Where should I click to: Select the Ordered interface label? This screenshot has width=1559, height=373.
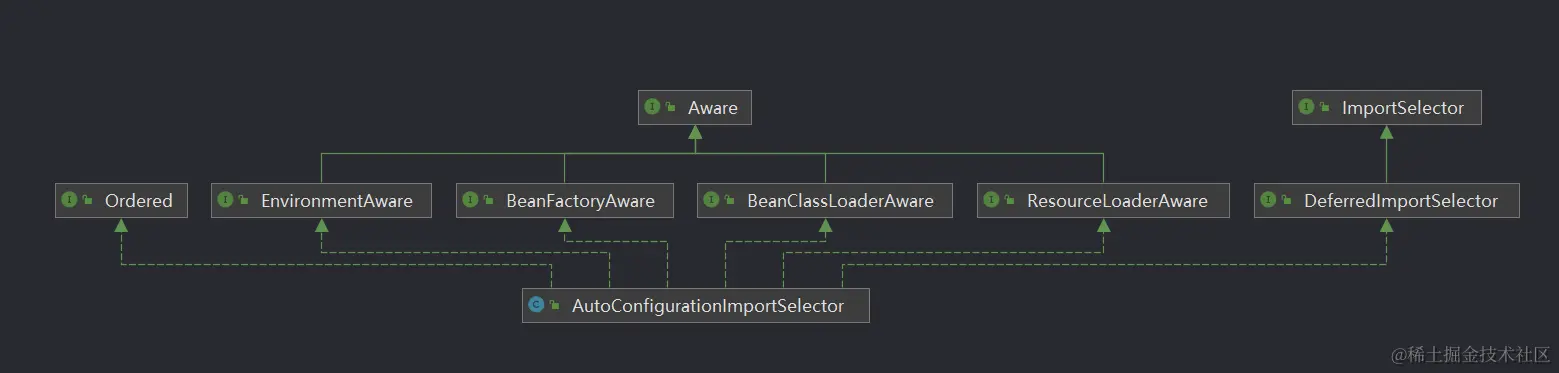[x=139, y=201]
